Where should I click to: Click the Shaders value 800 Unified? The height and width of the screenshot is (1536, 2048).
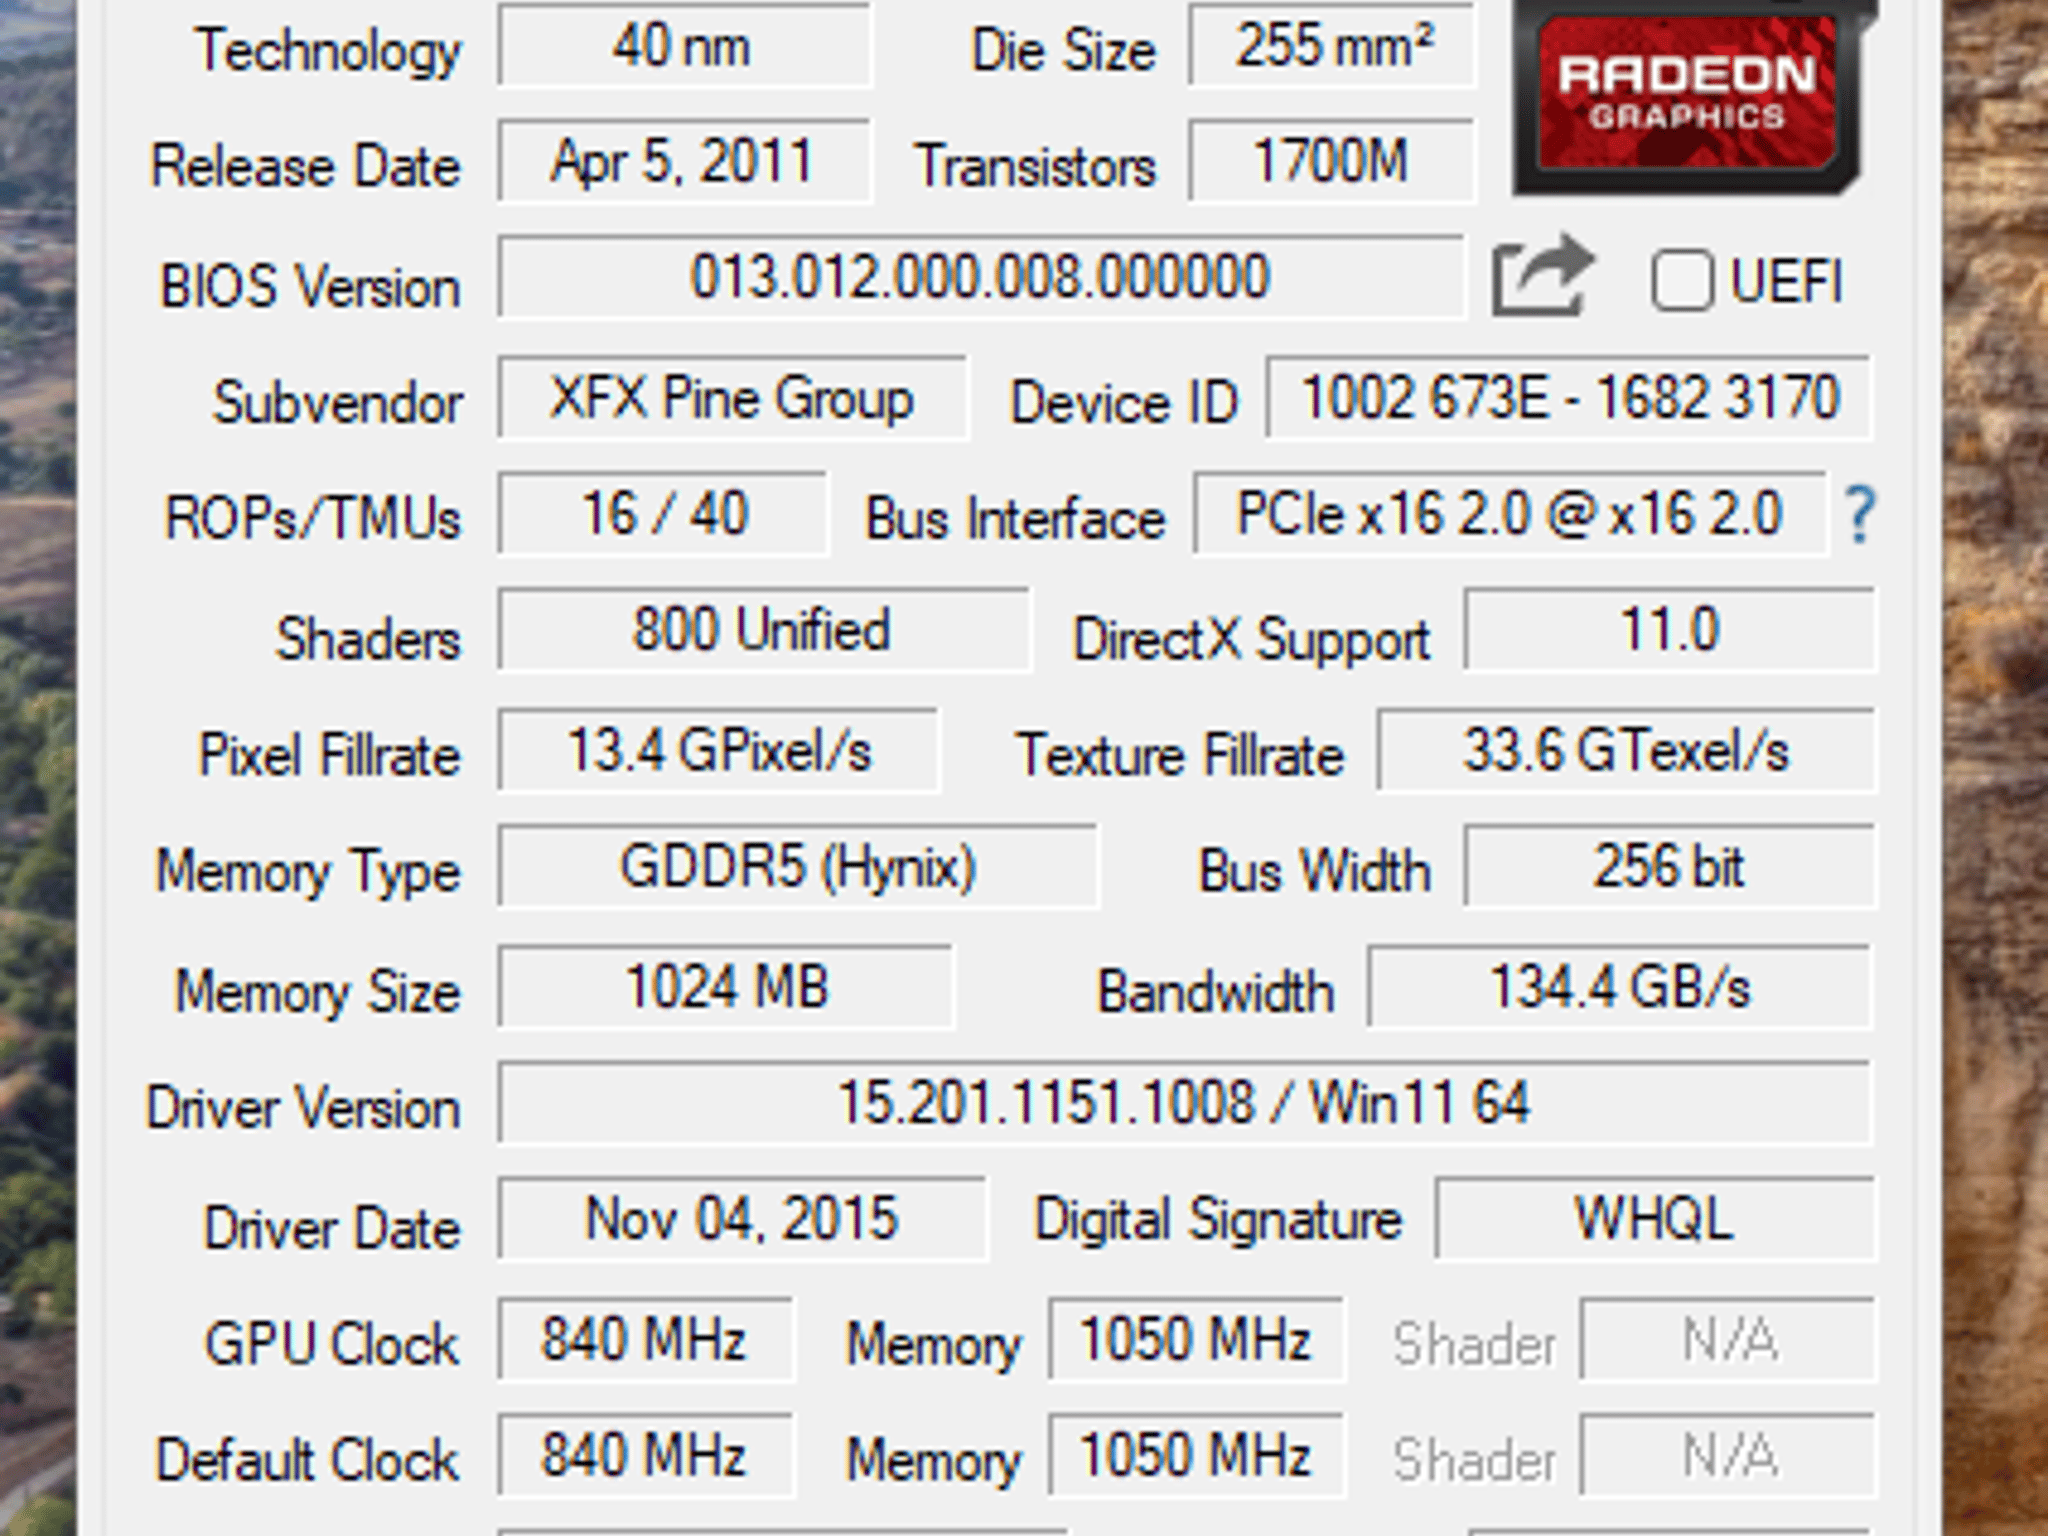[763, 630]
